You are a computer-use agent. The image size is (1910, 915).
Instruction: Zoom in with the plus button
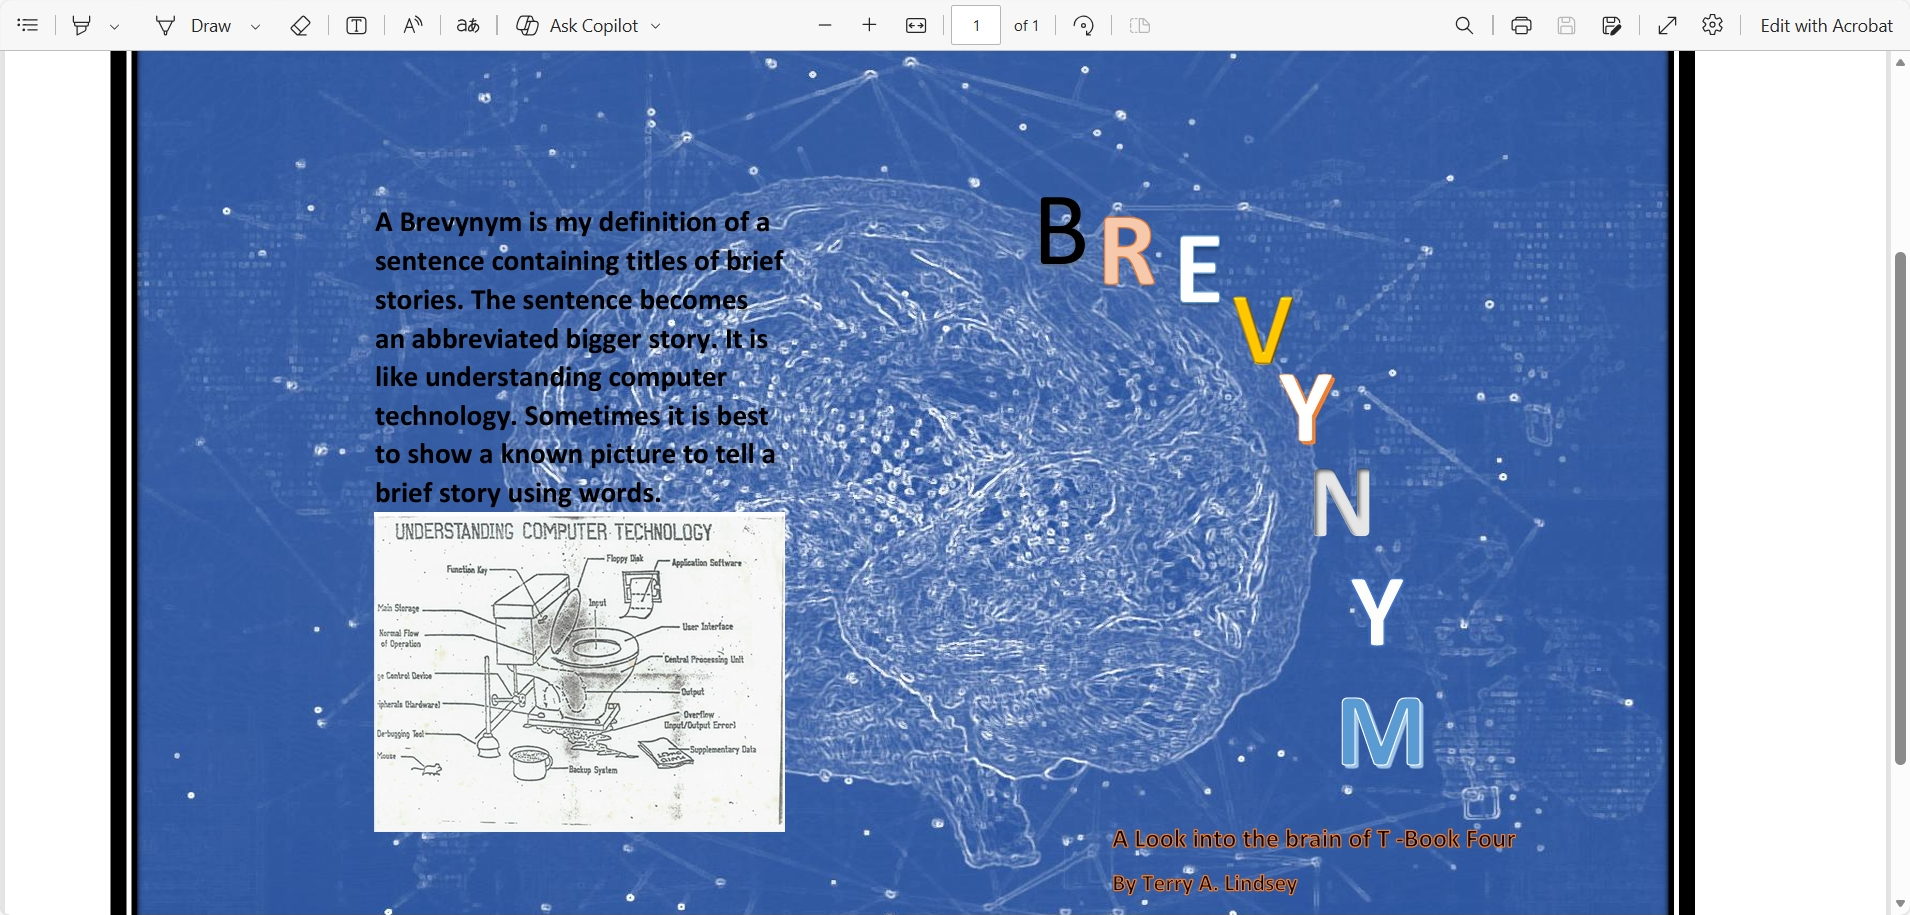click(869, 25)
